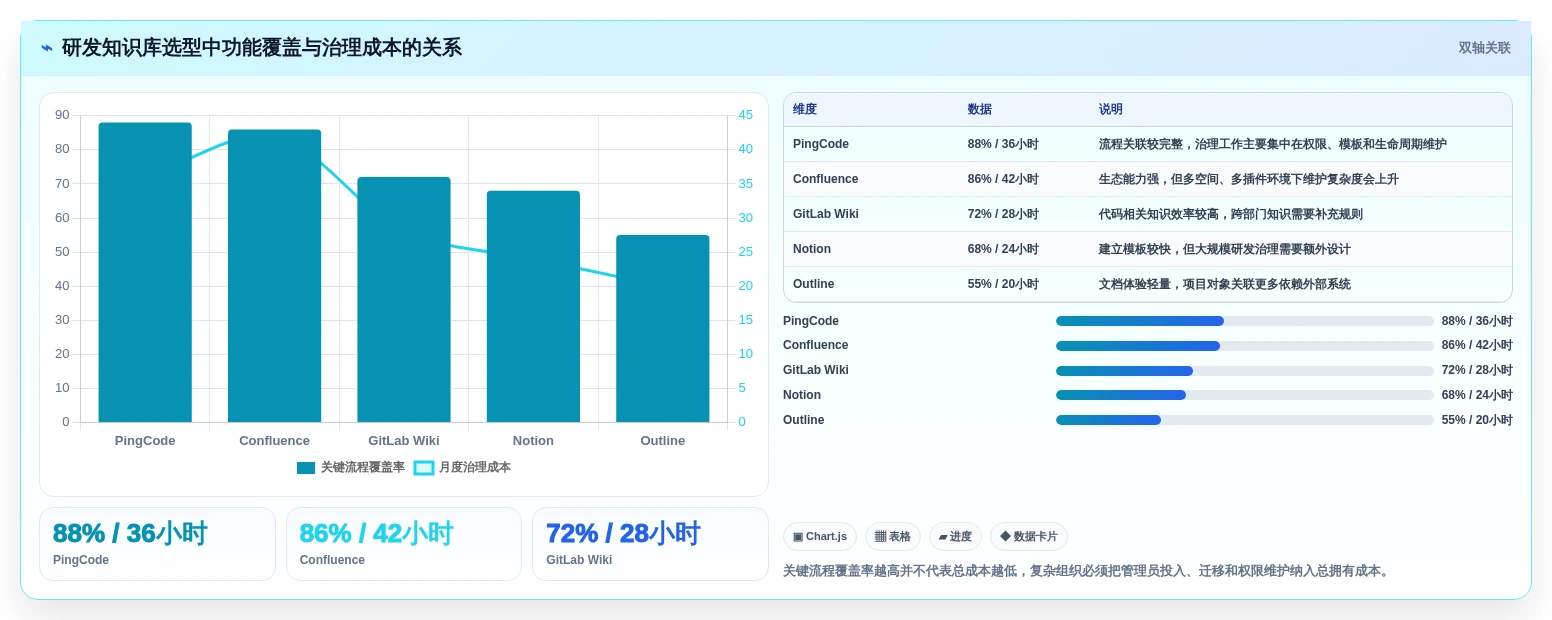Click the description starting 建立模板较快
This screenshot has width=1552, height=620.
tap(1225, 249)
